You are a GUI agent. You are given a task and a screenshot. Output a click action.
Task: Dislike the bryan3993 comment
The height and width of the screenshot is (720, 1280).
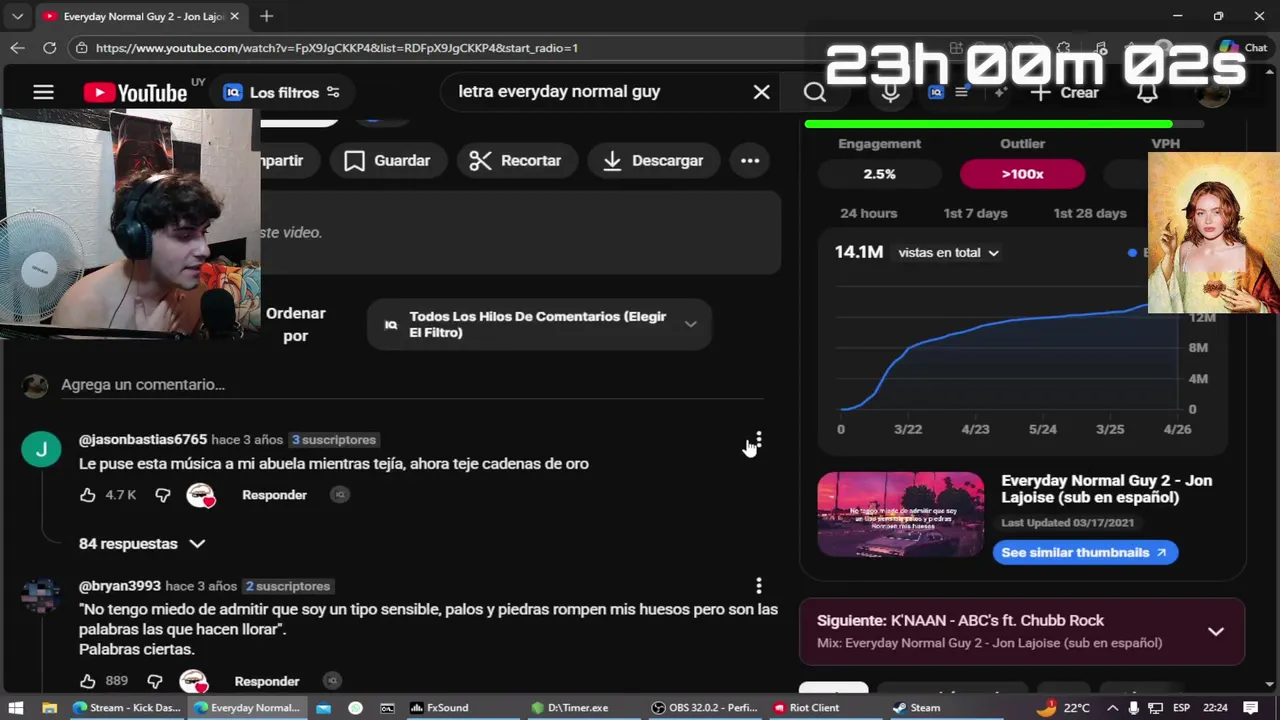[155, 681]
